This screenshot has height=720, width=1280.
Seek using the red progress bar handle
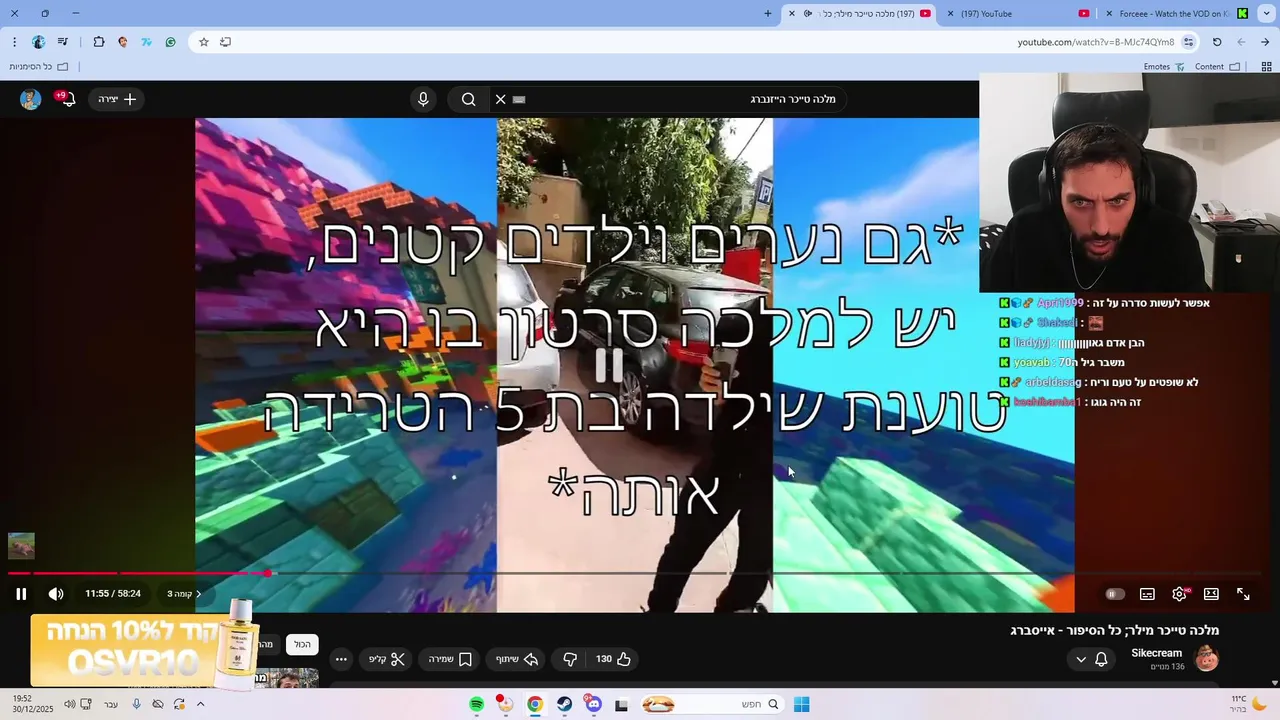pyautogui.click(x=268, y=573)
